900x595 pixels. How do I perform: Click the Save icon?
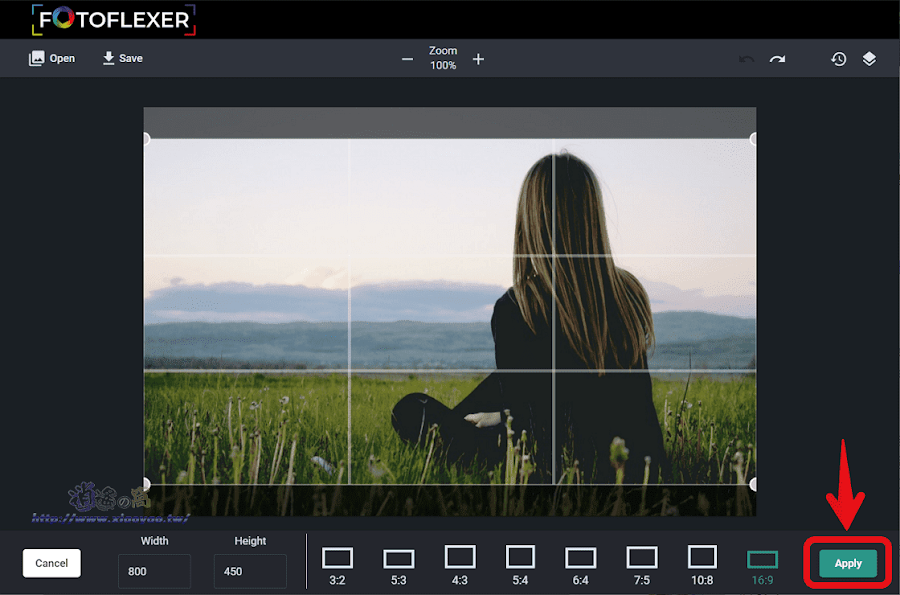coord(121,58)
